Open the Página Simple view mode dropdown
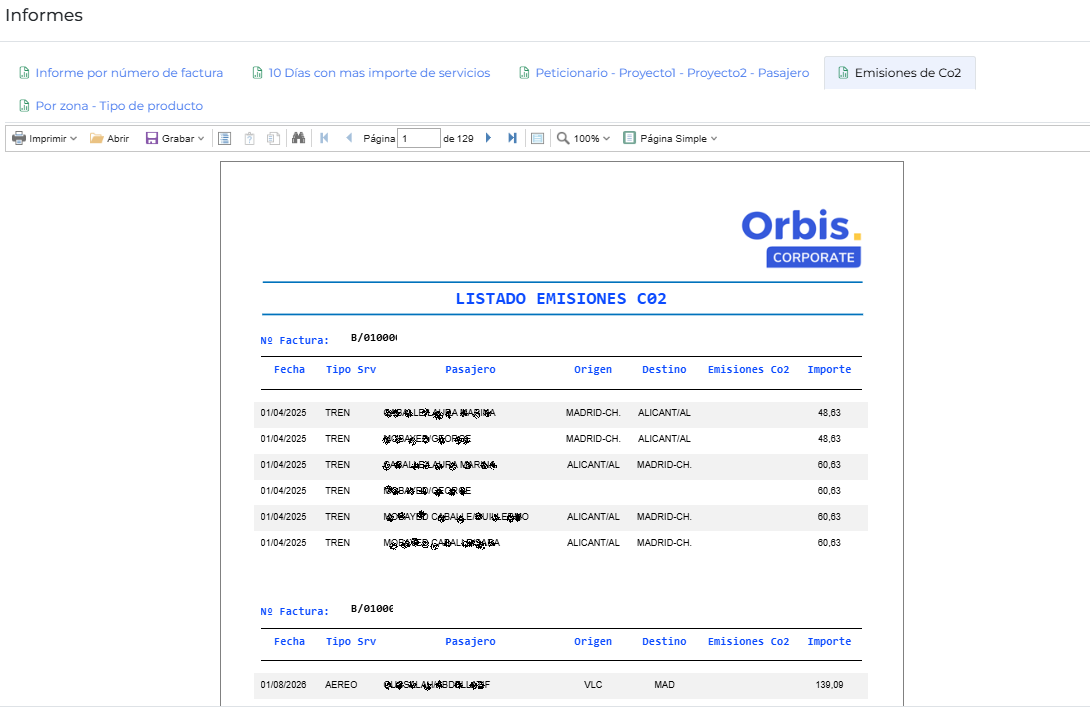Image resolution: width=1090 pixels, height=715 pixels. [670, 138]
